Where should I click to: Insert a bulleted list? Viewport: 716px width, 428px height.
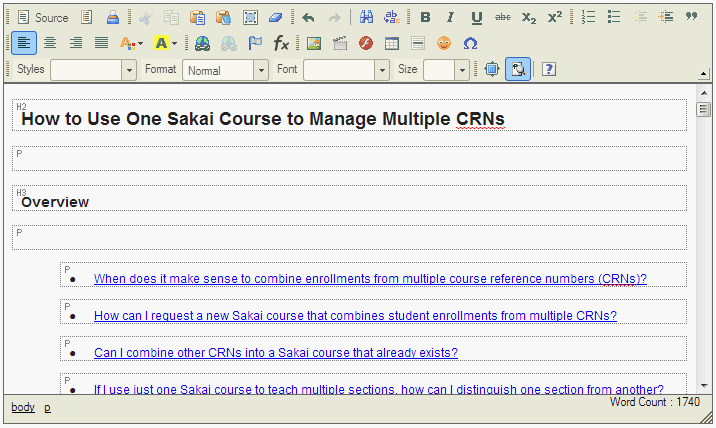click(614, 18)
